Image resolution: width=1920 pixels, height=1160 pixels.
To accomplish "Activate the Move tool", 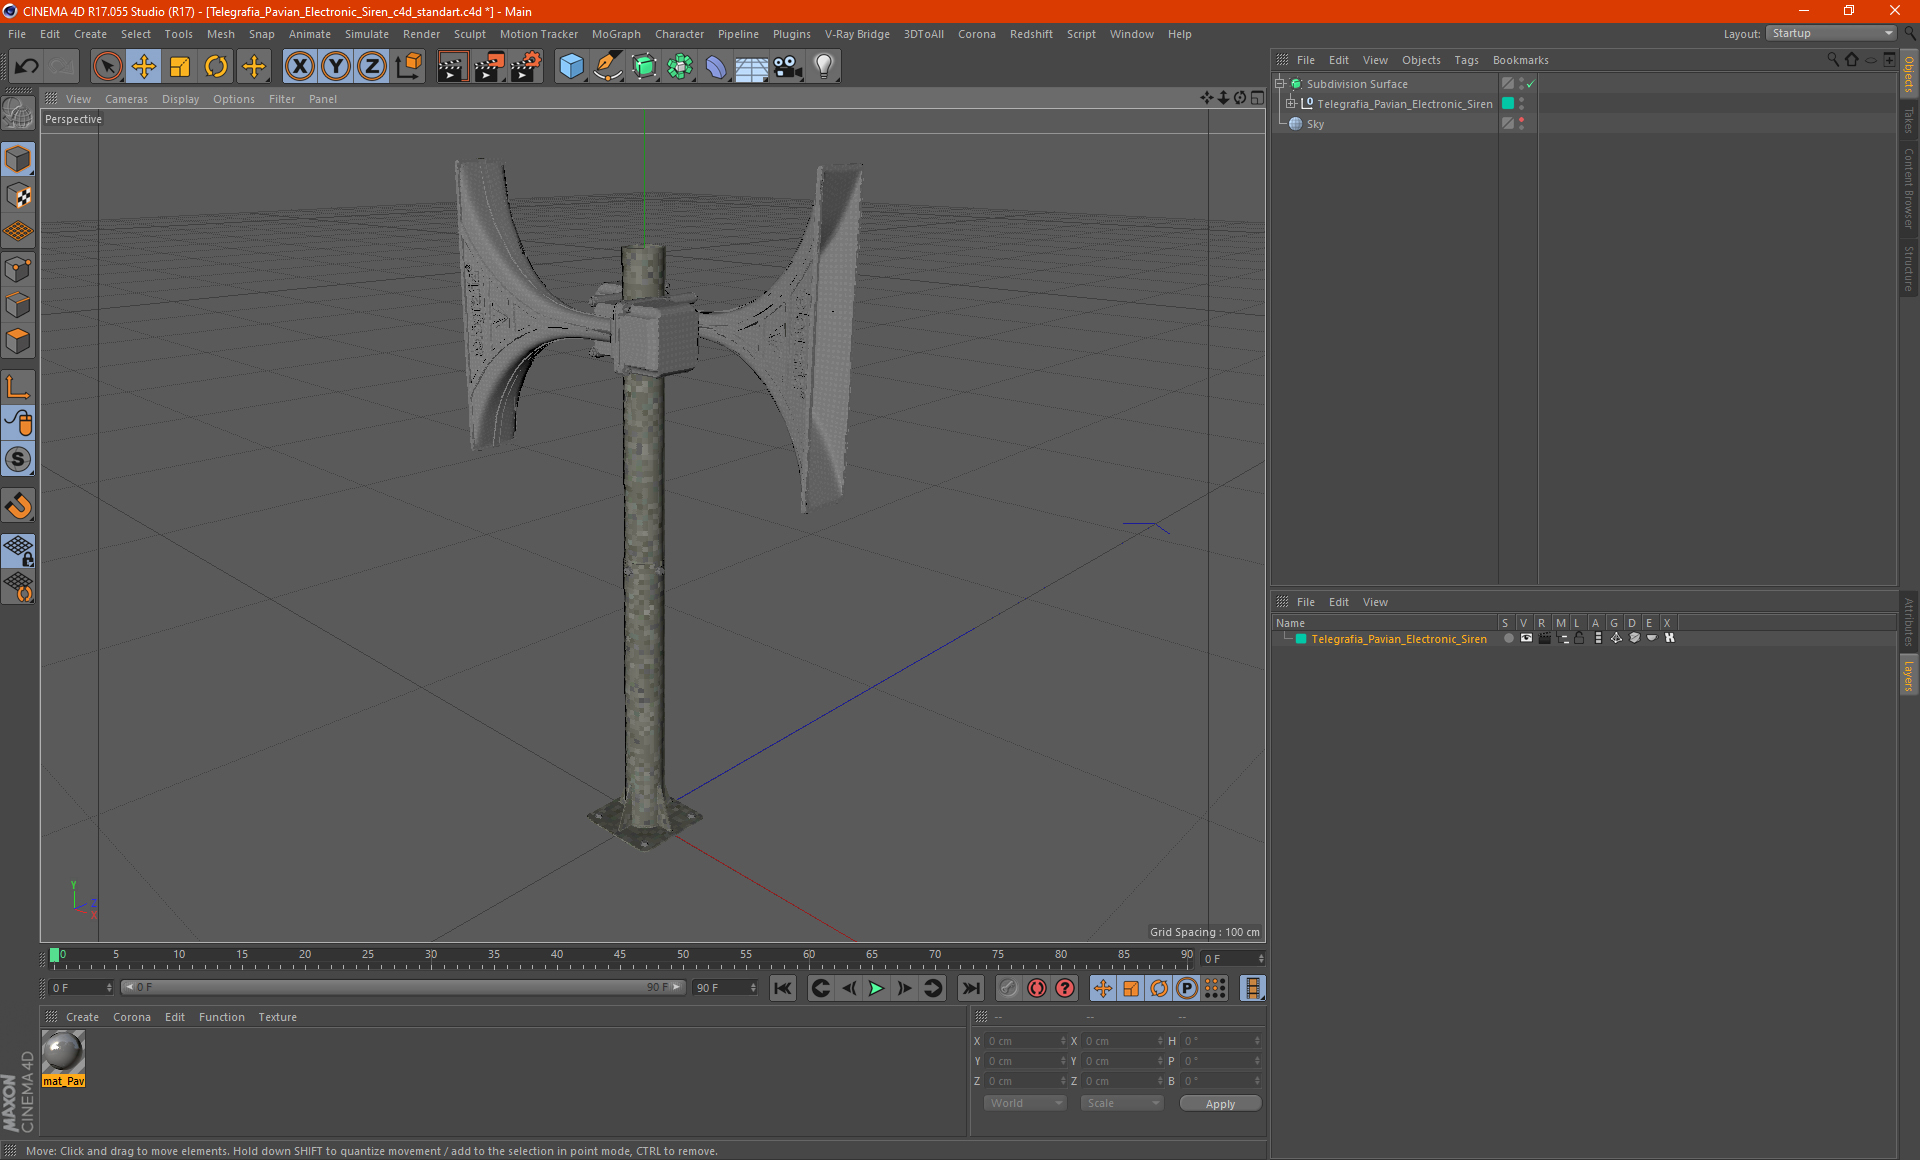I will tap(144, 67).
